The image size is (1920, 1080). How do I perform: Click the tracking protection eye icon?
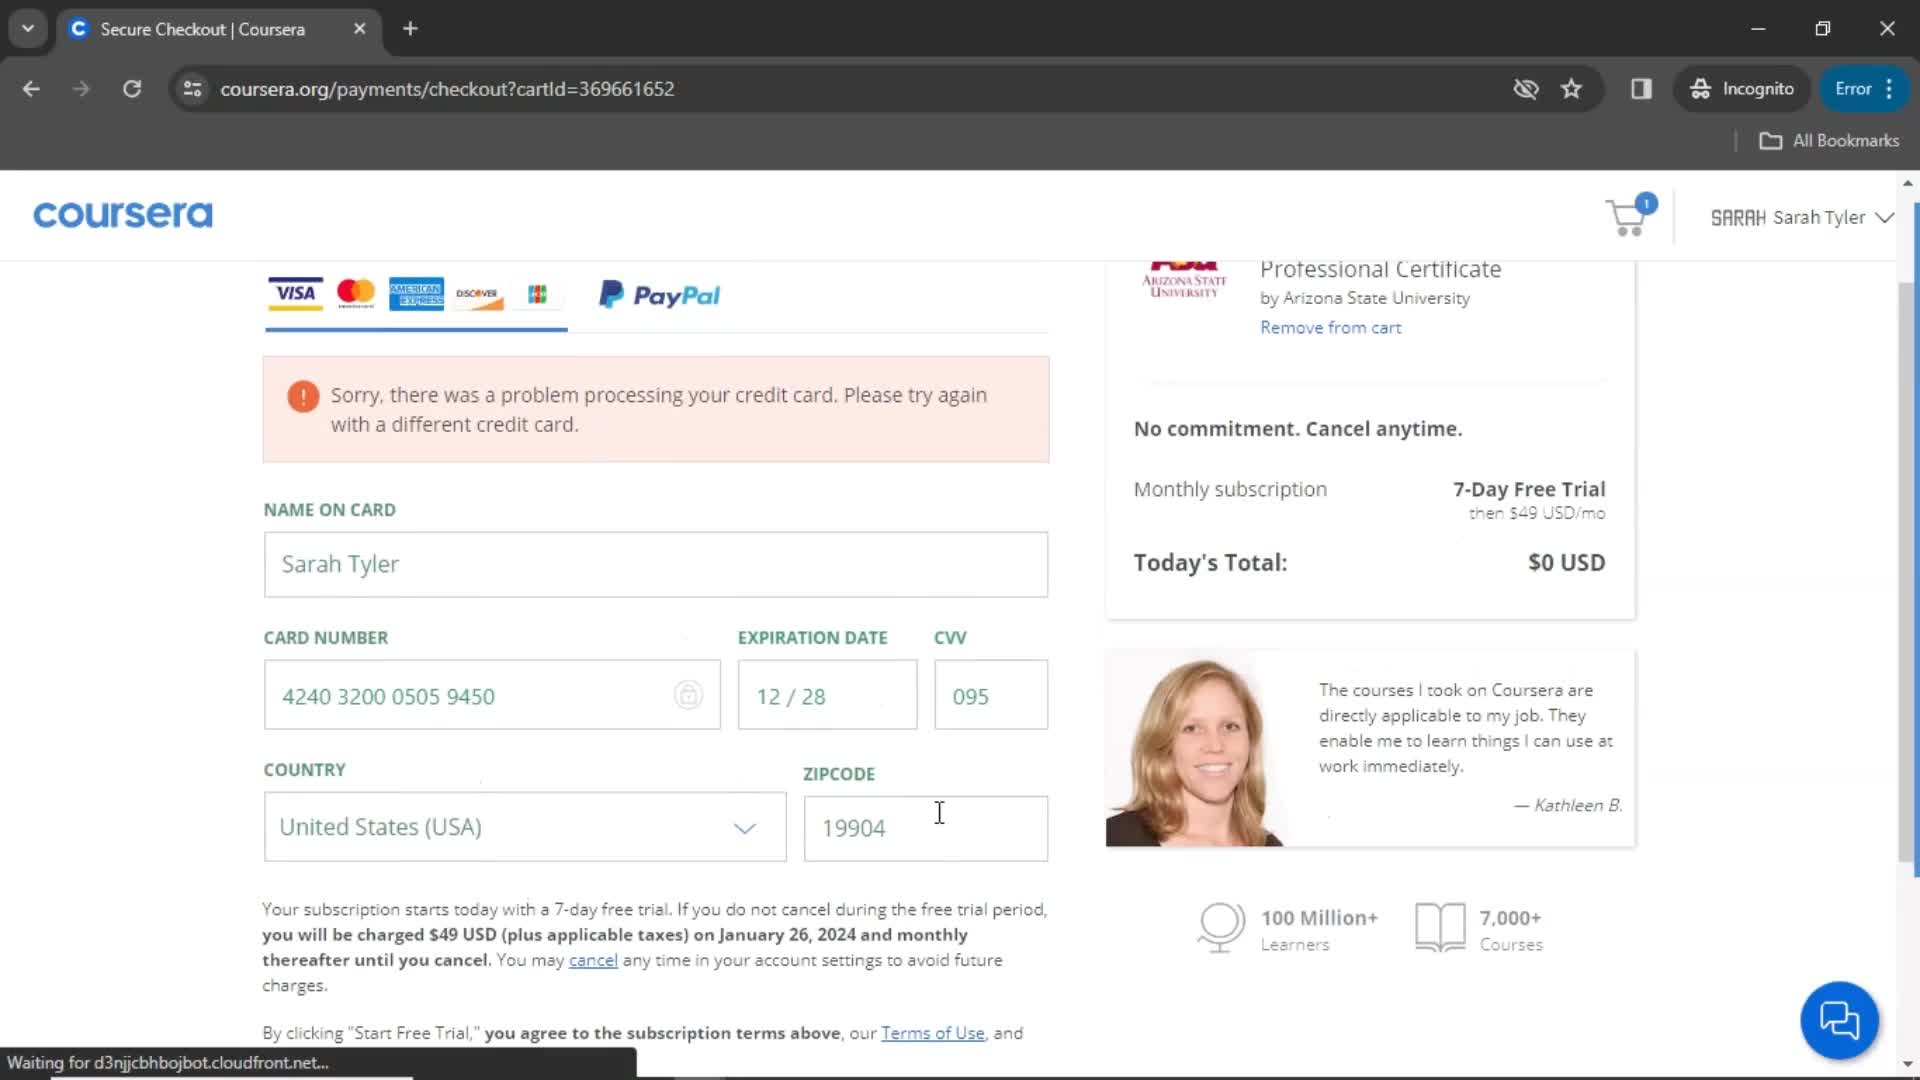point(1525,89)
